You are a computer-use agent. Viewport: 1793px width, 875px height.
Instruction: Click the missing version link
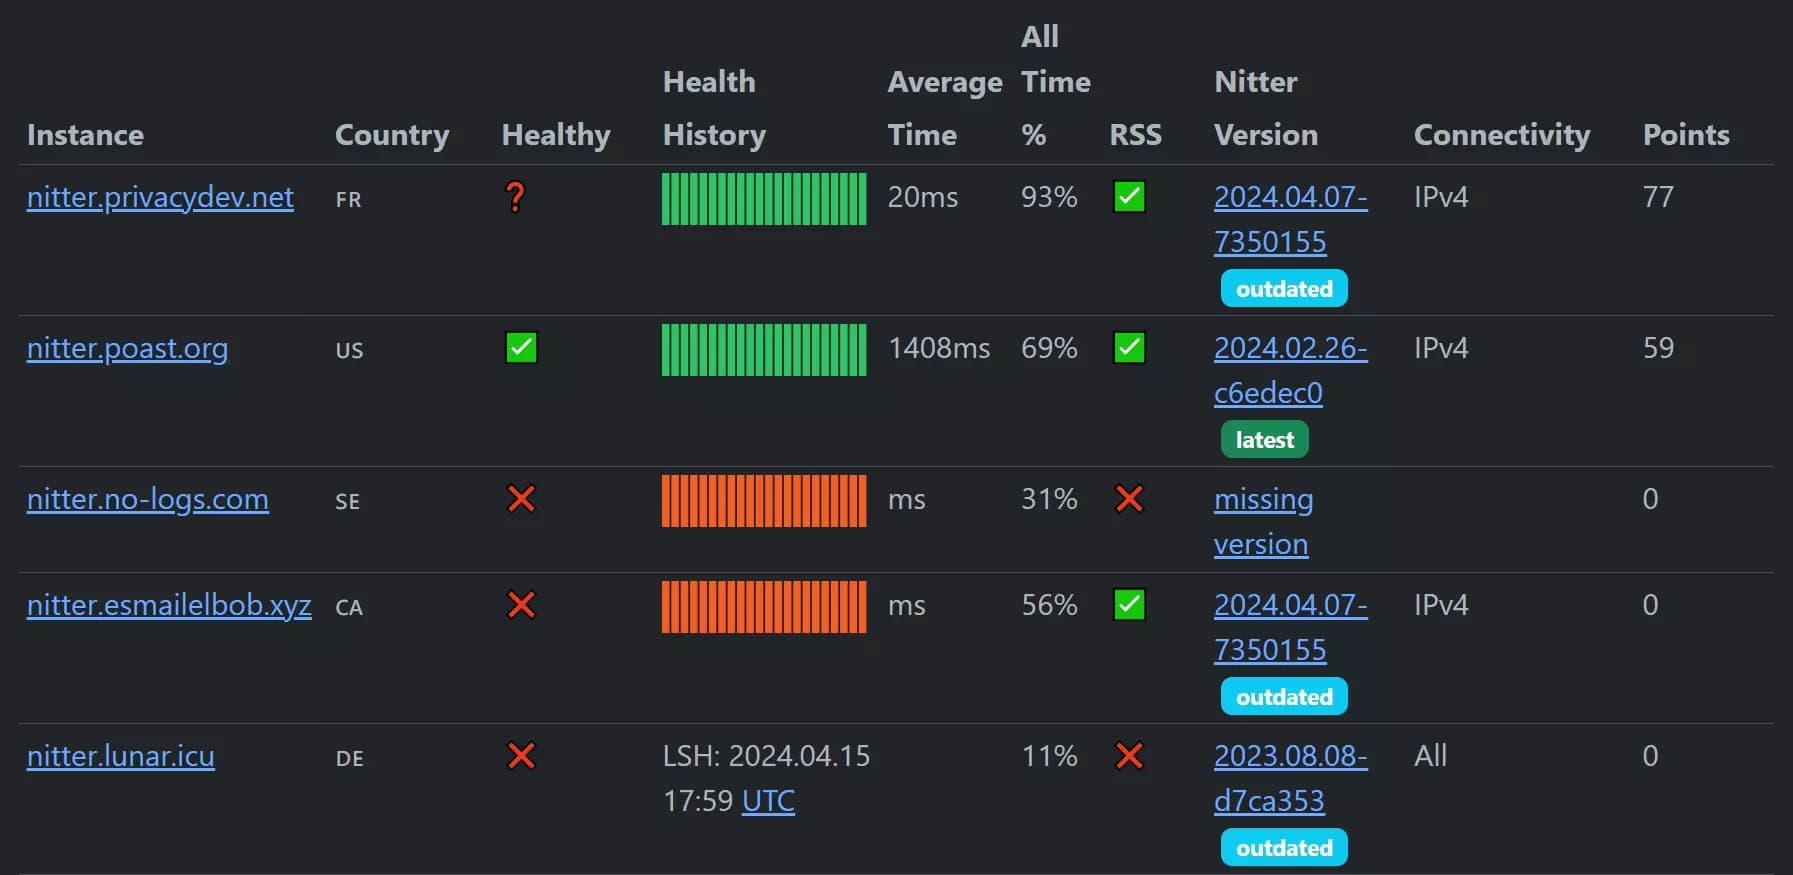coord(1263,500)
